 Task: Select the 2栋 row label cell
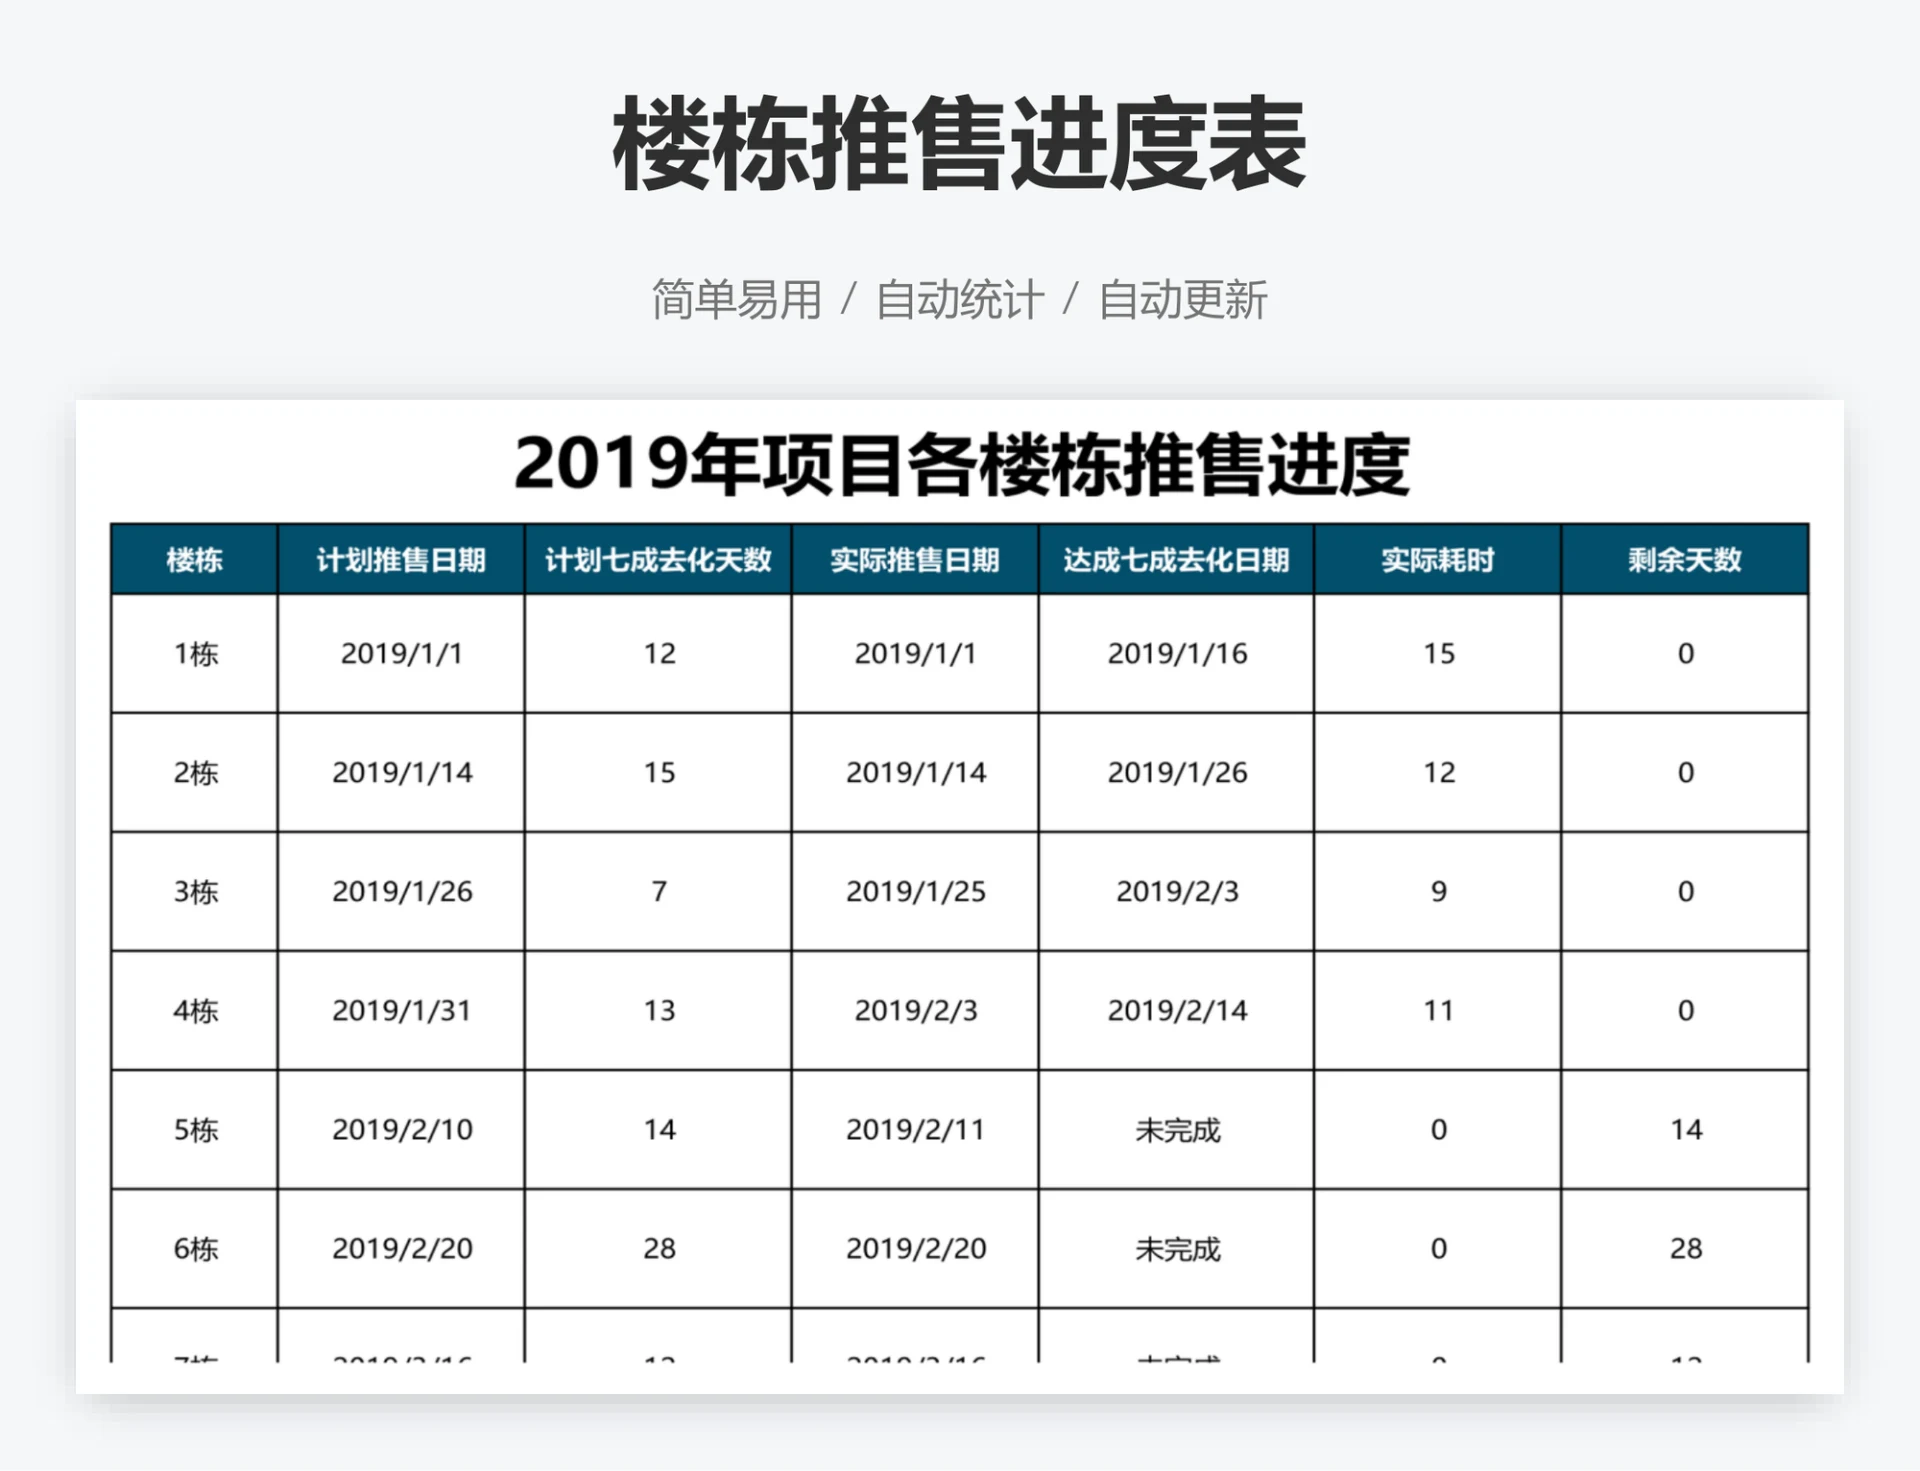coord(193,773)
